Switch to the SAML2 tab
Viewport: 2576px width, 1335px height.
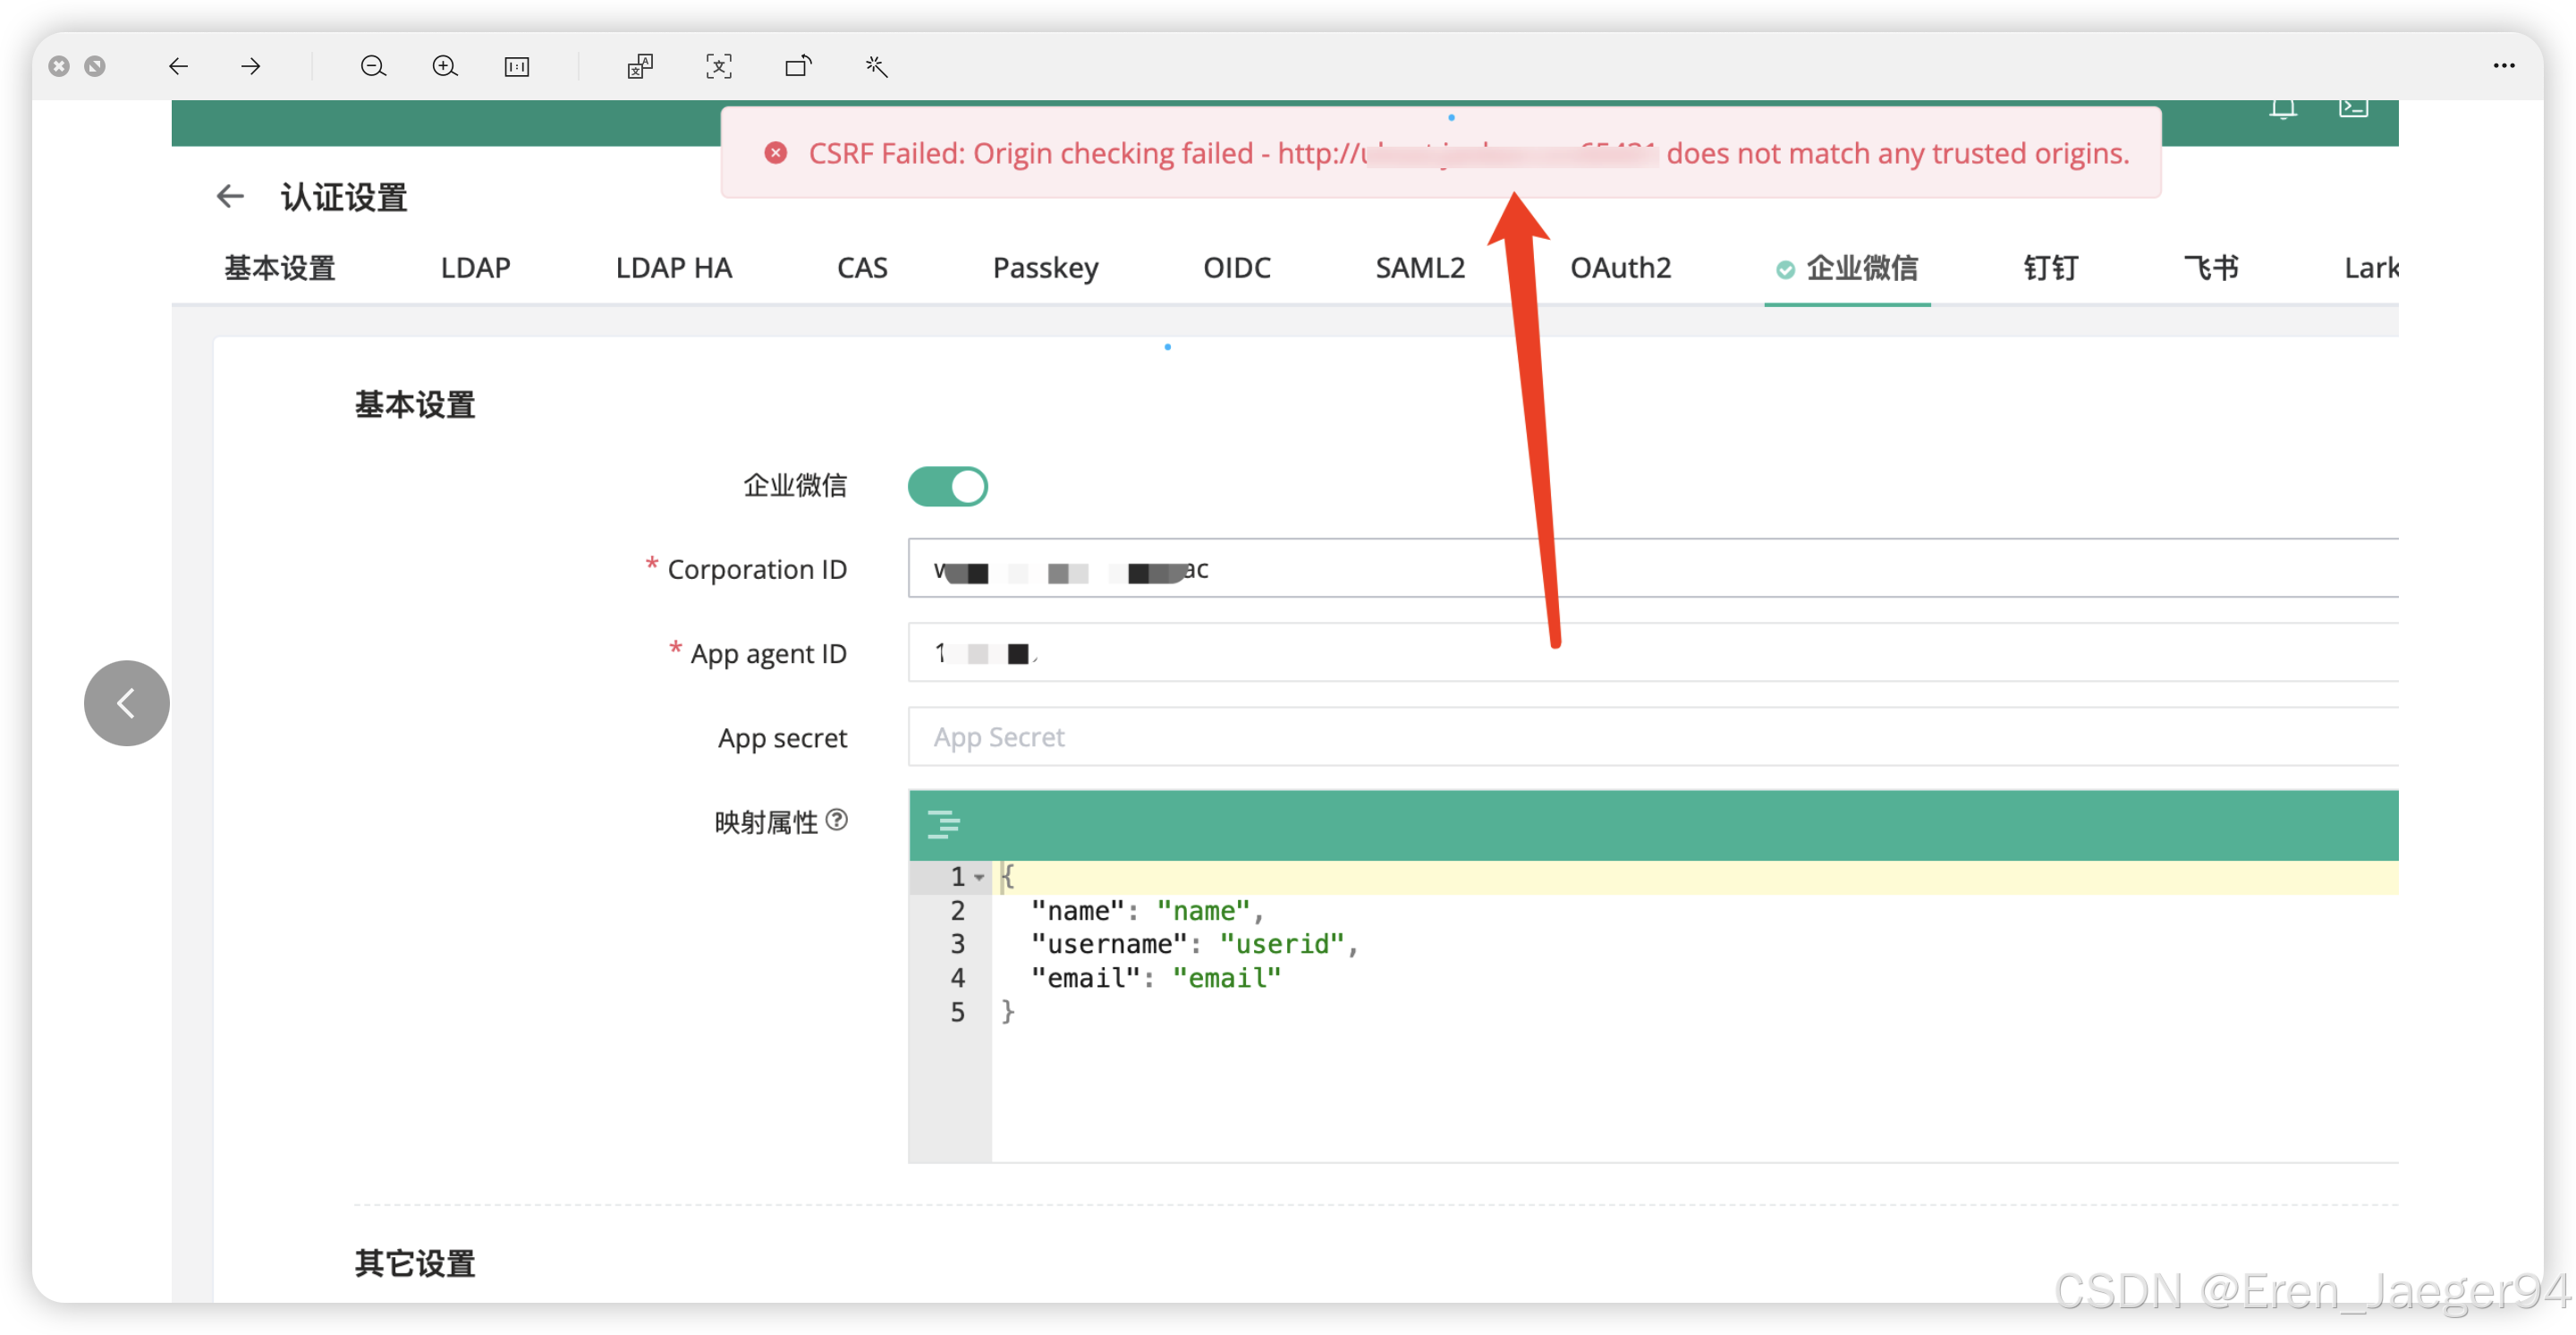1420,268
